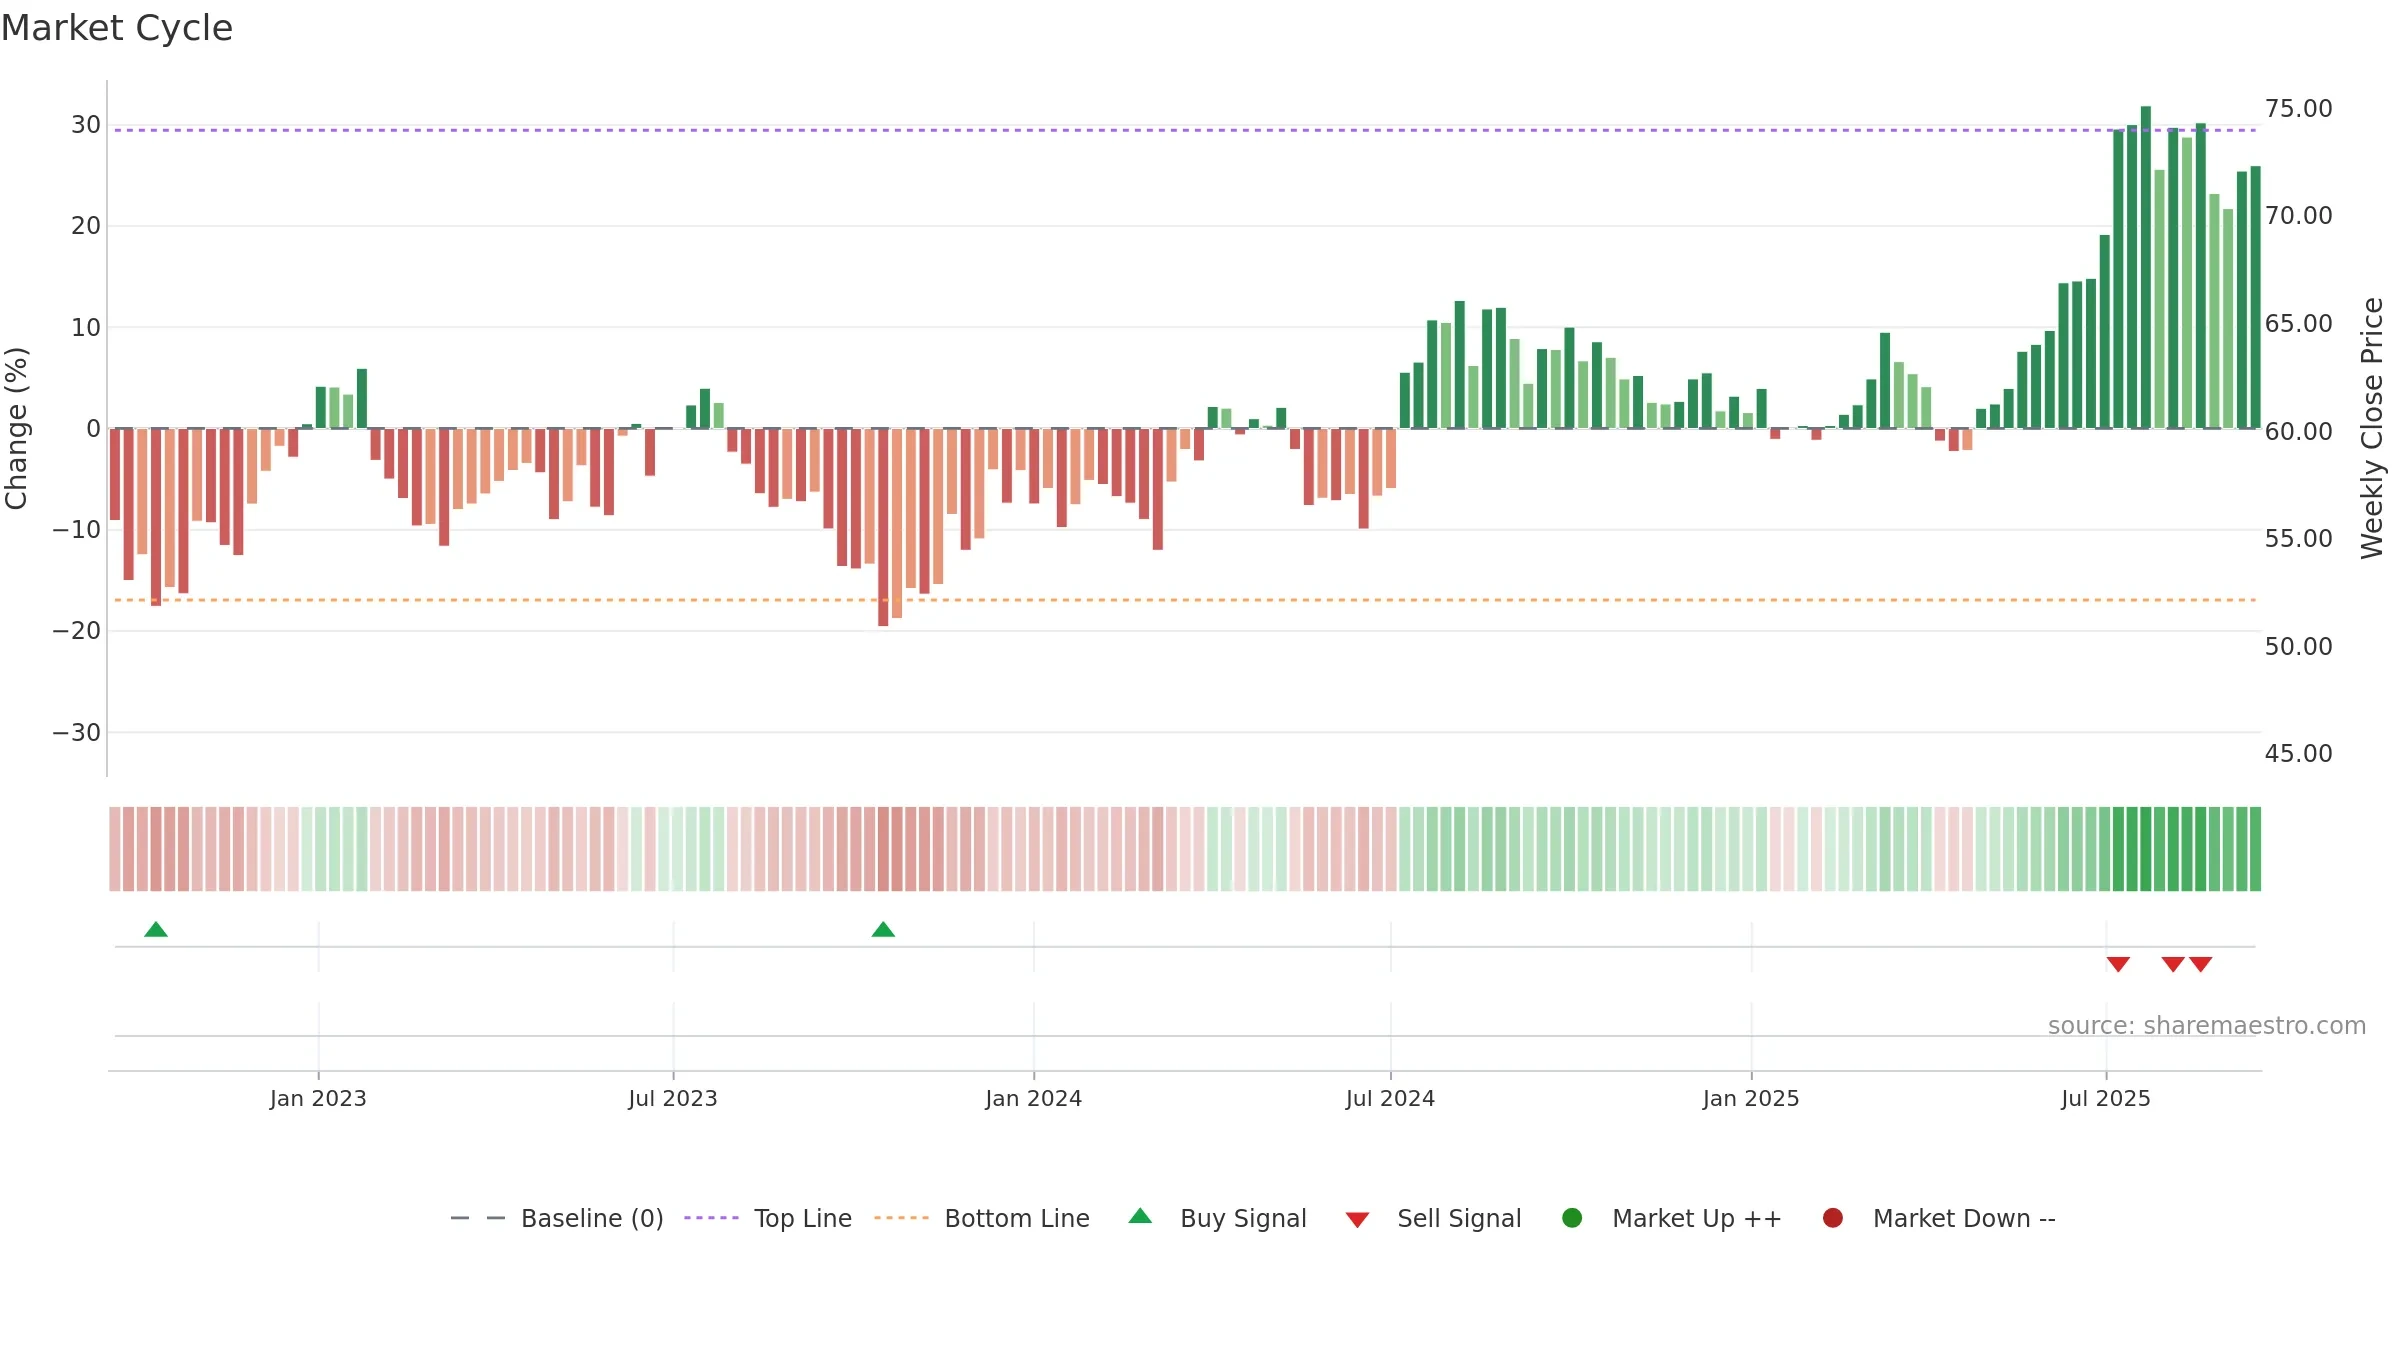Toggle the Market Up ++ legend label
Screen dimensions: 2400x1350
point(1697,1219)
